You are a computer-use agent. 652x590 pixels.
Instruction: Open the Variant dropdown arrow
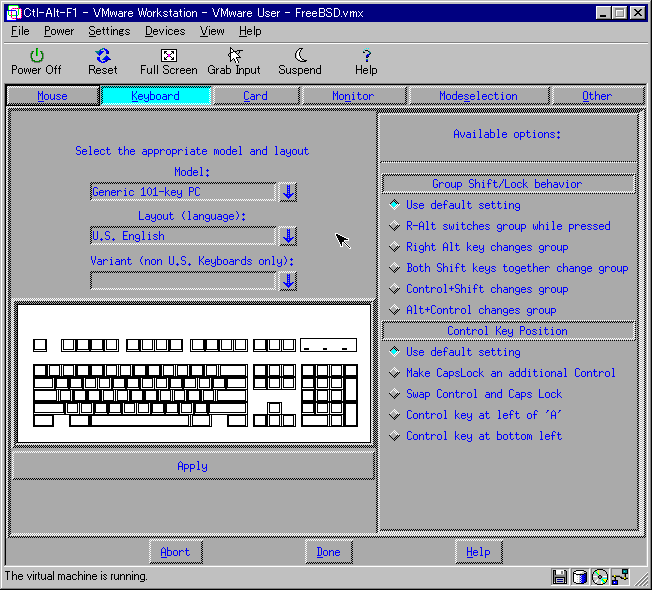[x=288, y=281]
